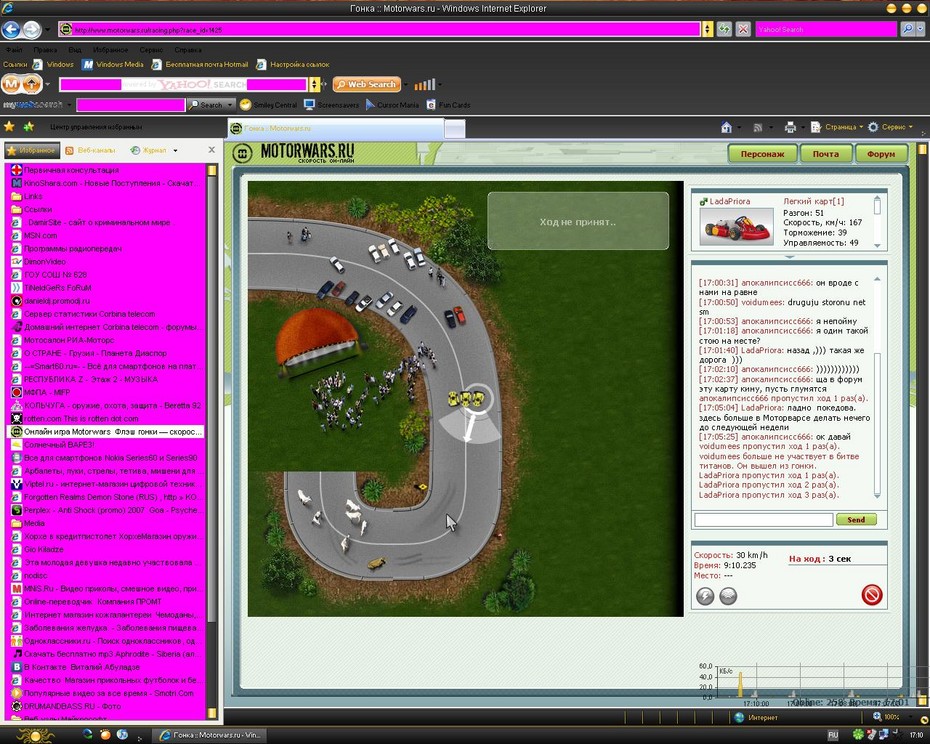Click the LadaPriora kart thumbnail
930x744 pixels.
click(x=737, y=226)
